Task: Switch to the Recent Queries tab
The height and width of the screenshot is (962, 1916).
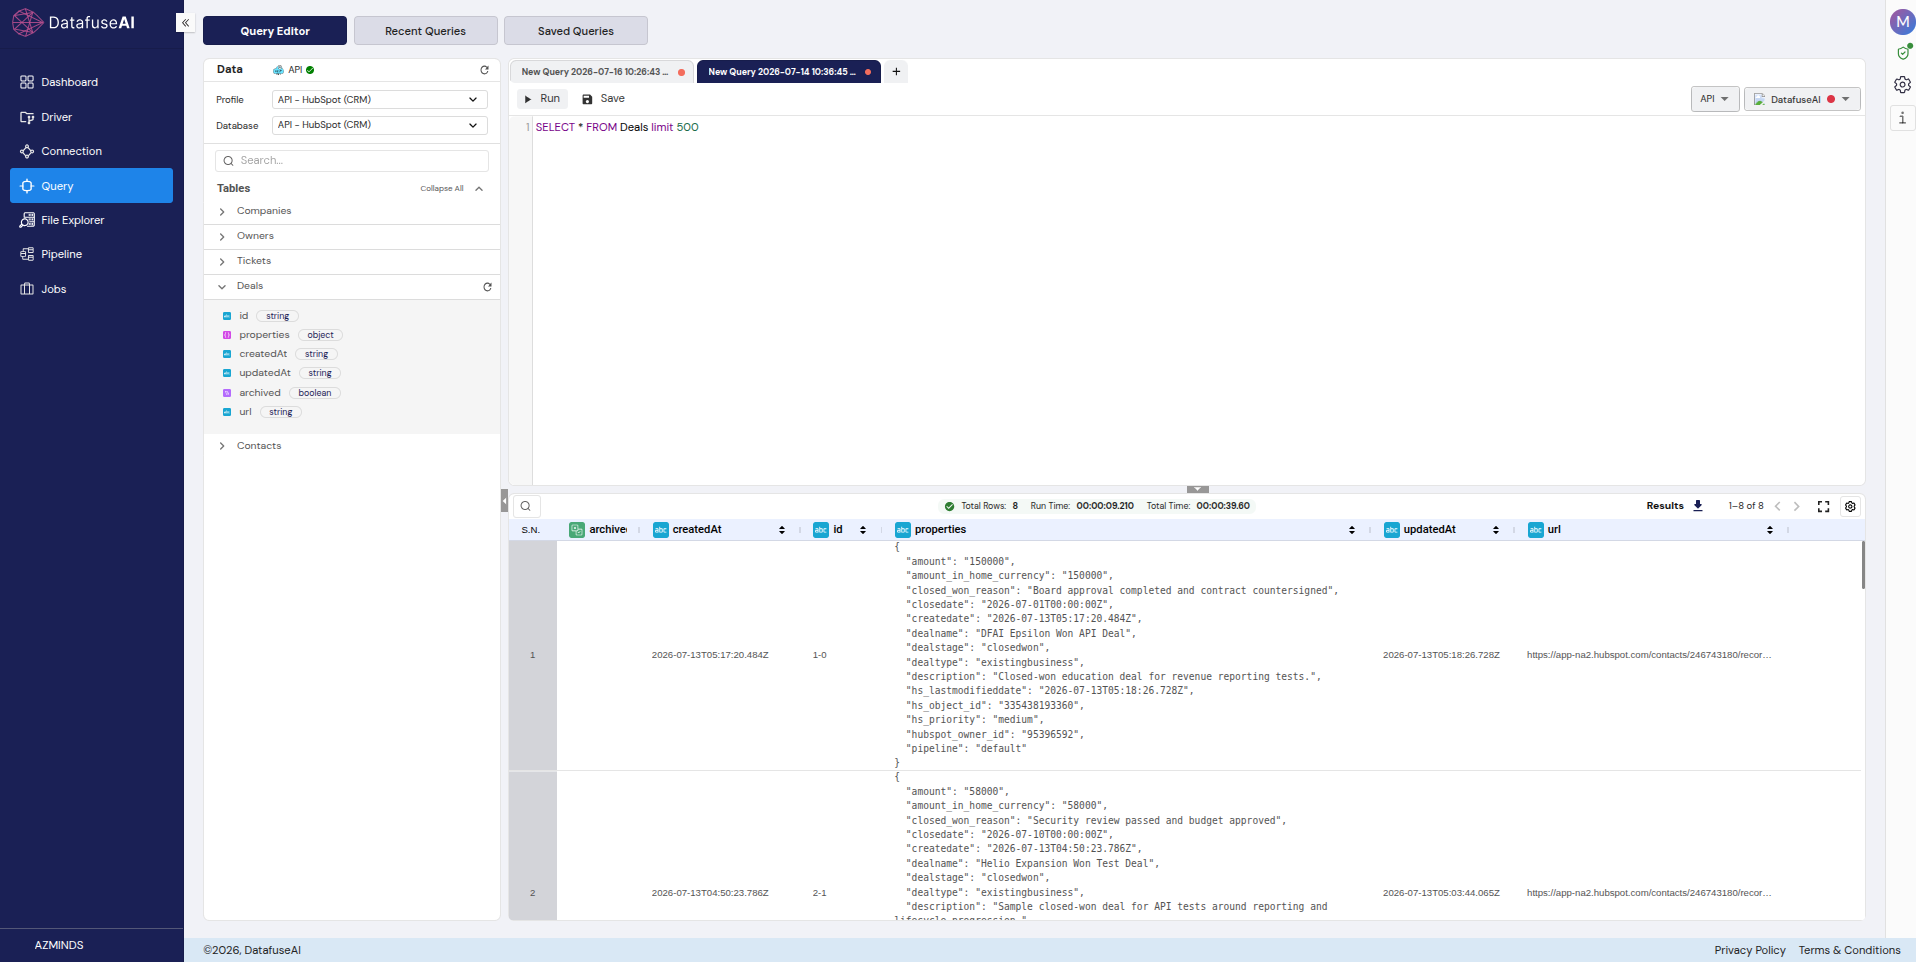Action: tap(425, 31)
